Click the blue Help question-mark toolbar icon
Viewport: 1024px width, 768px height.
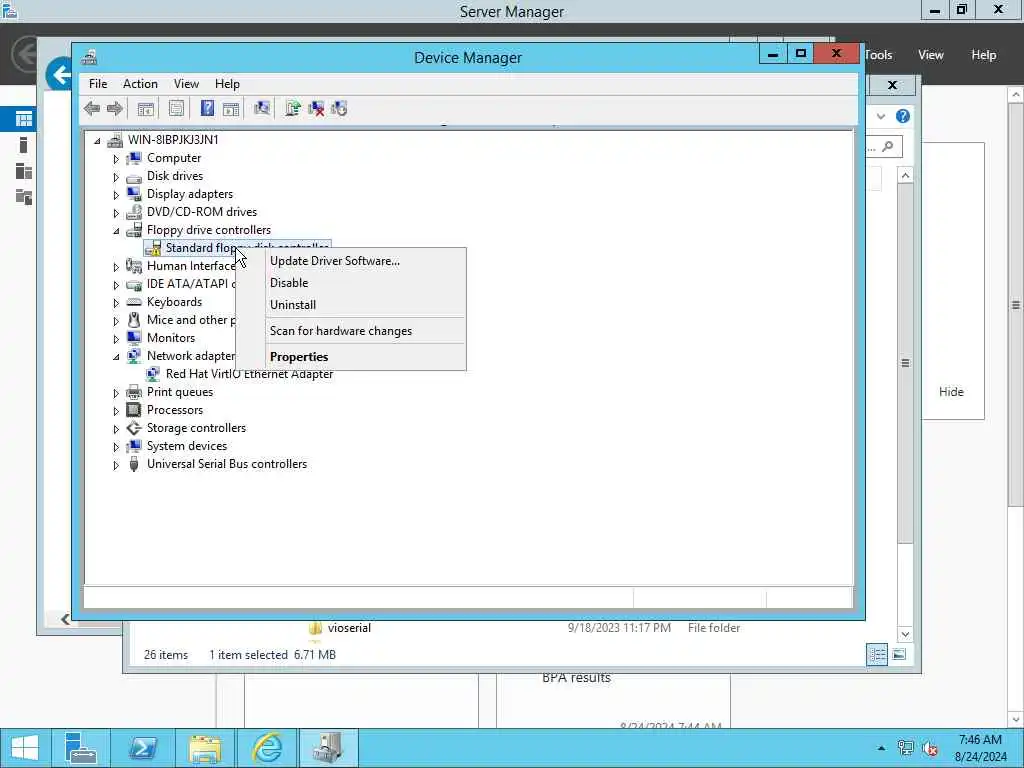[x=207, y=108]
